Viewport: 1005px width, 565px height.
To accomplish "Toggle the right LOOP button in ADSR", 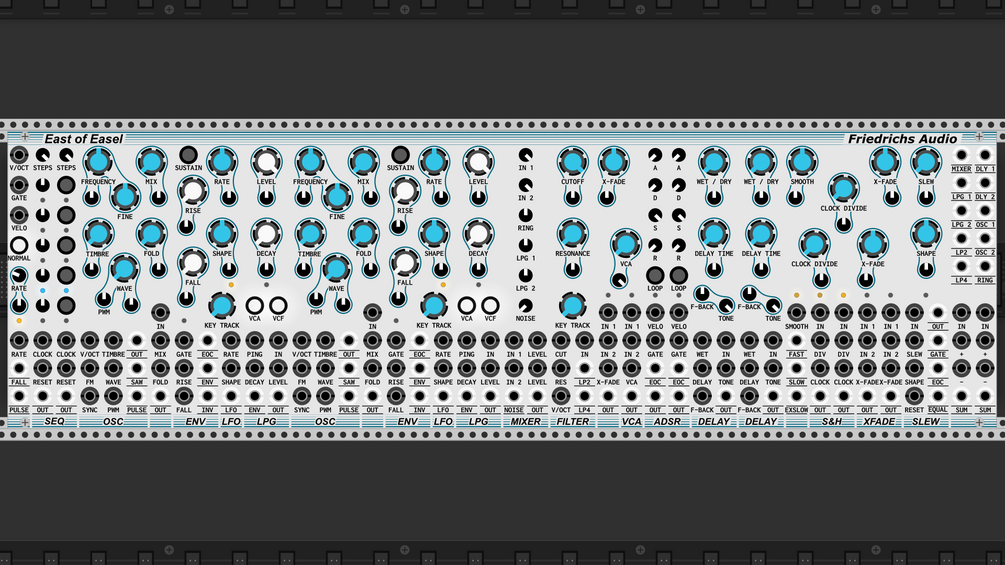I will (678, 275).
